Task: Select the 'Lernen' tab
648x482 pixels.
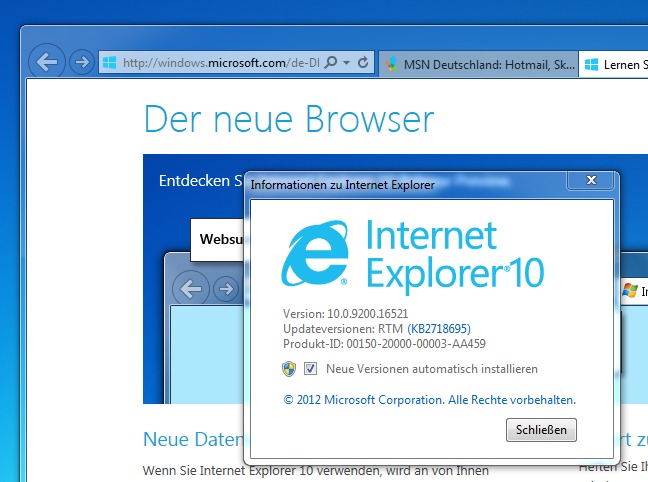Action: [x=615, y=64]
